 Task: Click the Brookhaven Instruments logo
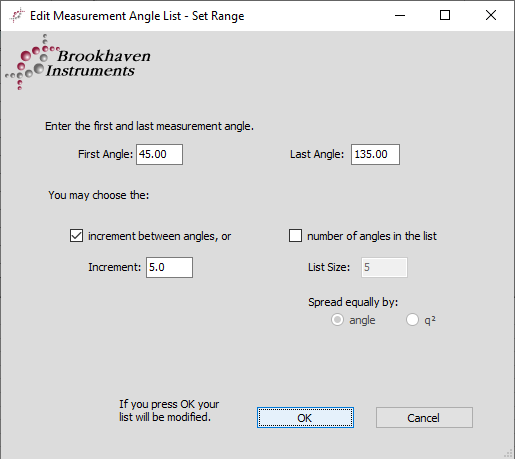(78, 62)
